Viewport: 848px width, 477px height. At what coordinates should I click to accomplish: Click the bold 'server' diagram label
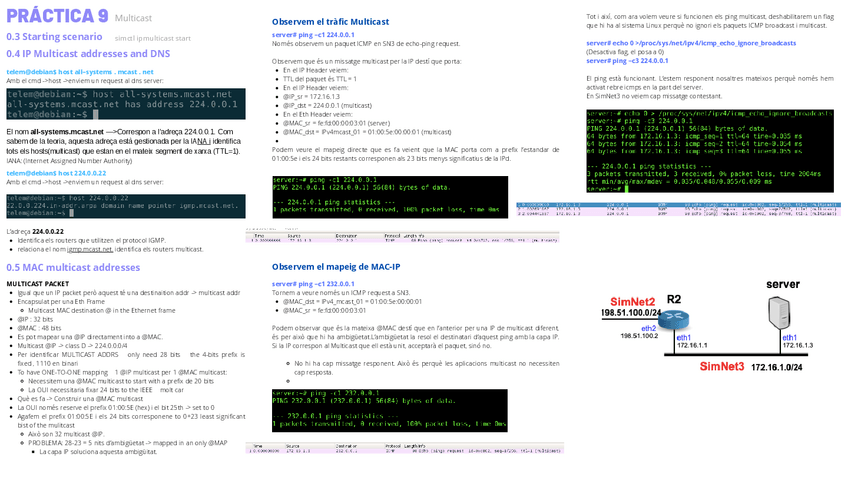click(783, 284)
